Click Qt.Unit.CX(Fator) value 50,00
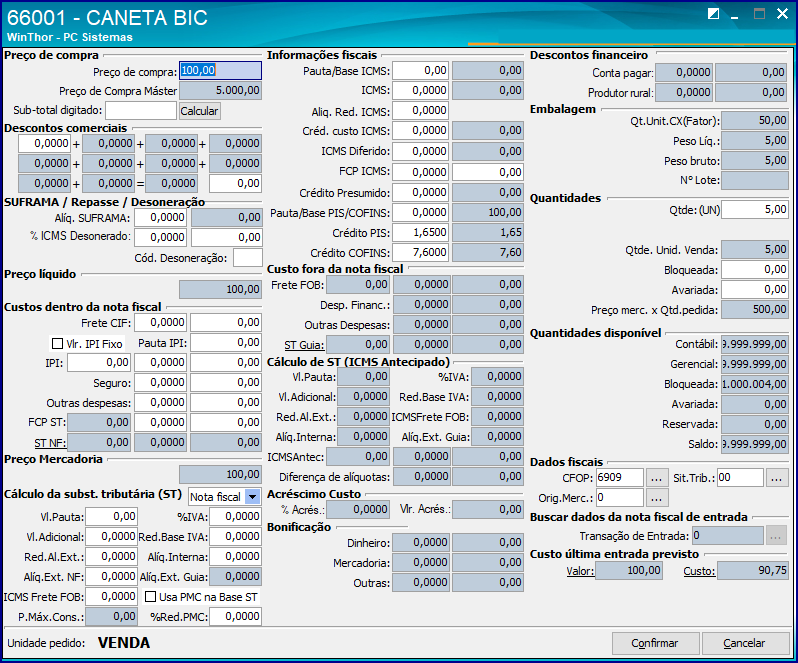 (x=755, y=121)
